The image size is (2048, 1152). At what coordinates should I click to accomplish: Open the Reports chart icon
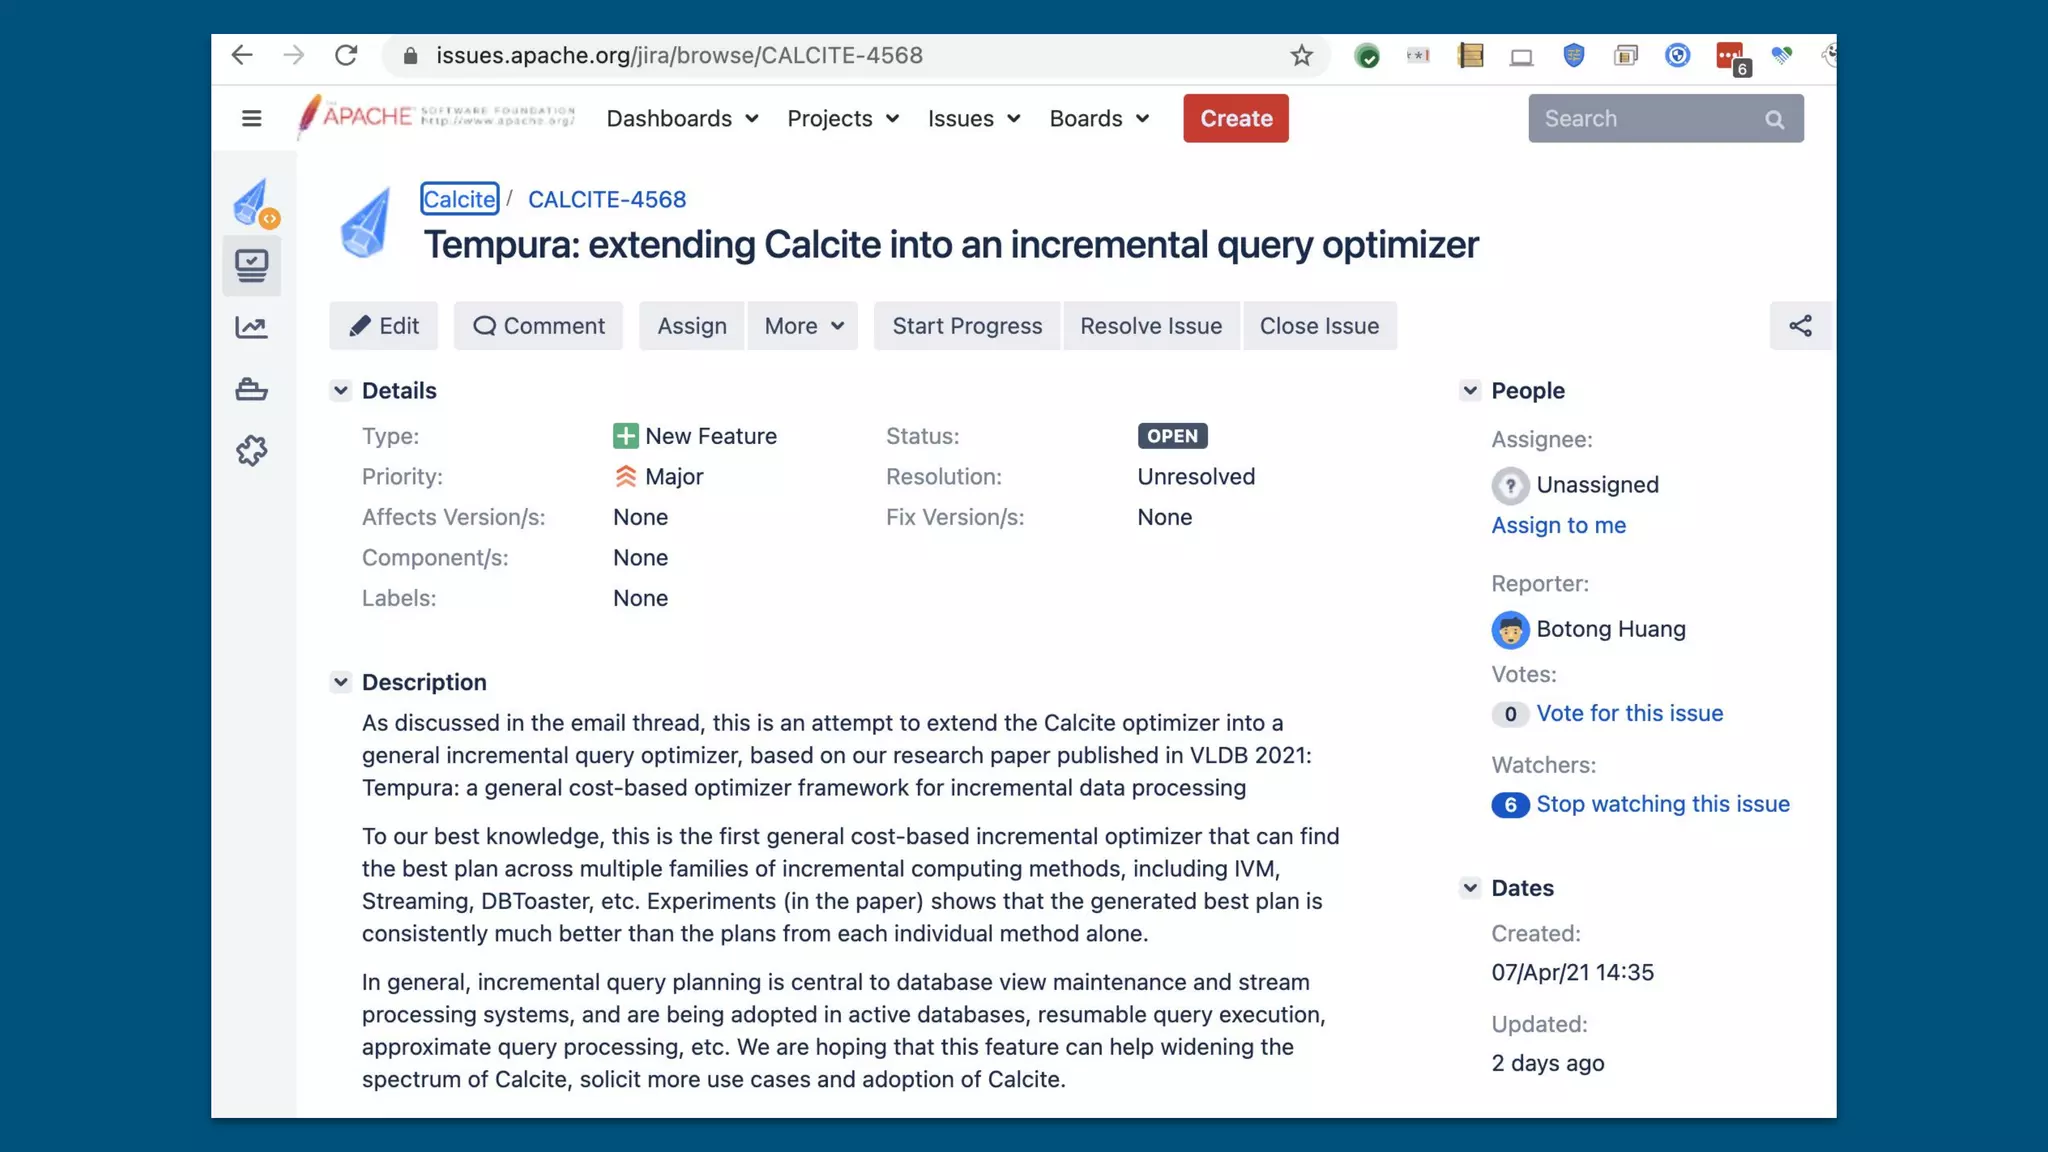252,327
